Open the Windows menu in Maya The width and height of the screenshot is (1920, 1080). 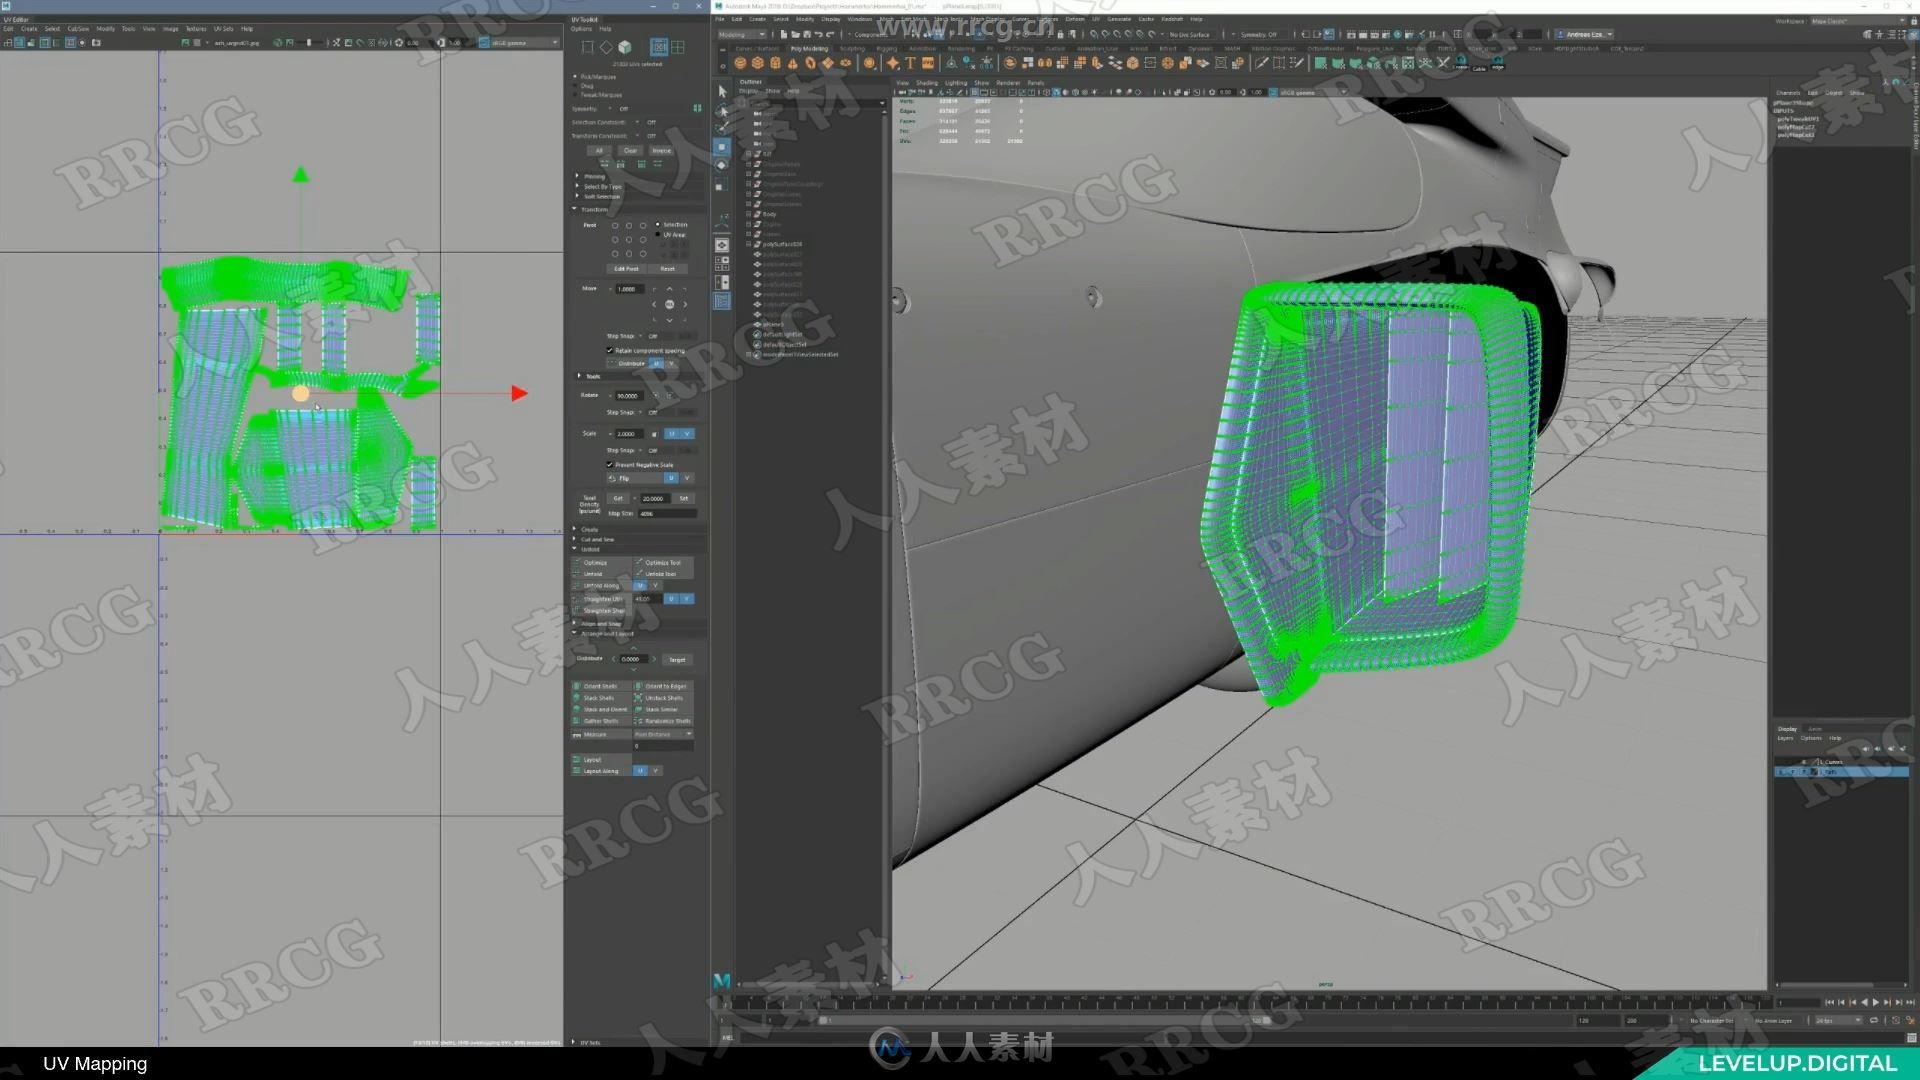pyautogui.click(x=859, y=19)
